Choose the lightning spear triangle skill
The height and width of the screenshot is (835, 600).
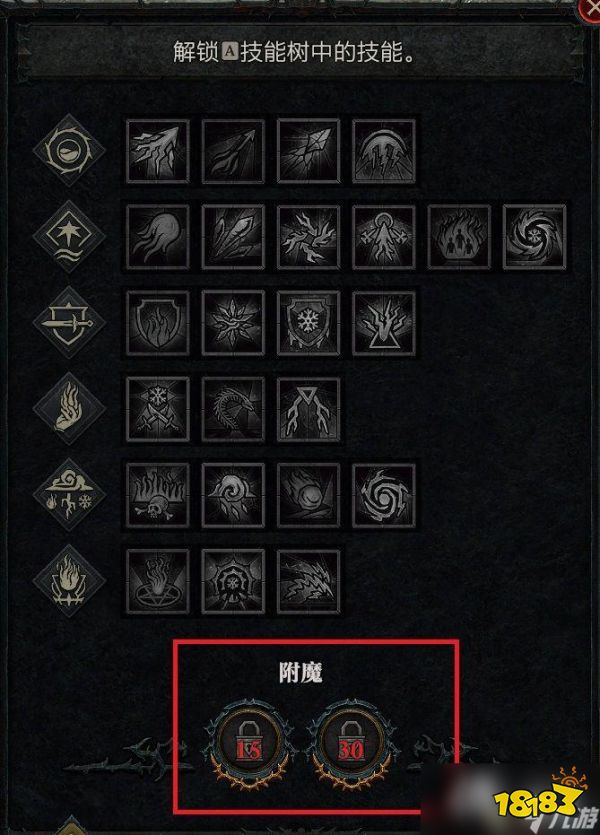click(x=308, y=410)
